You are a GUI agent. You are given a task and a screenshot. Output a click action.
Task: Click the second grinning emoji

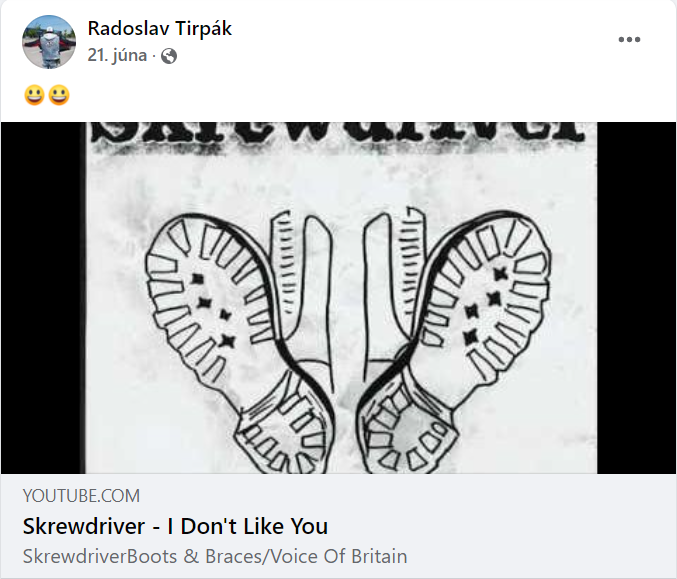click(59, 95)
